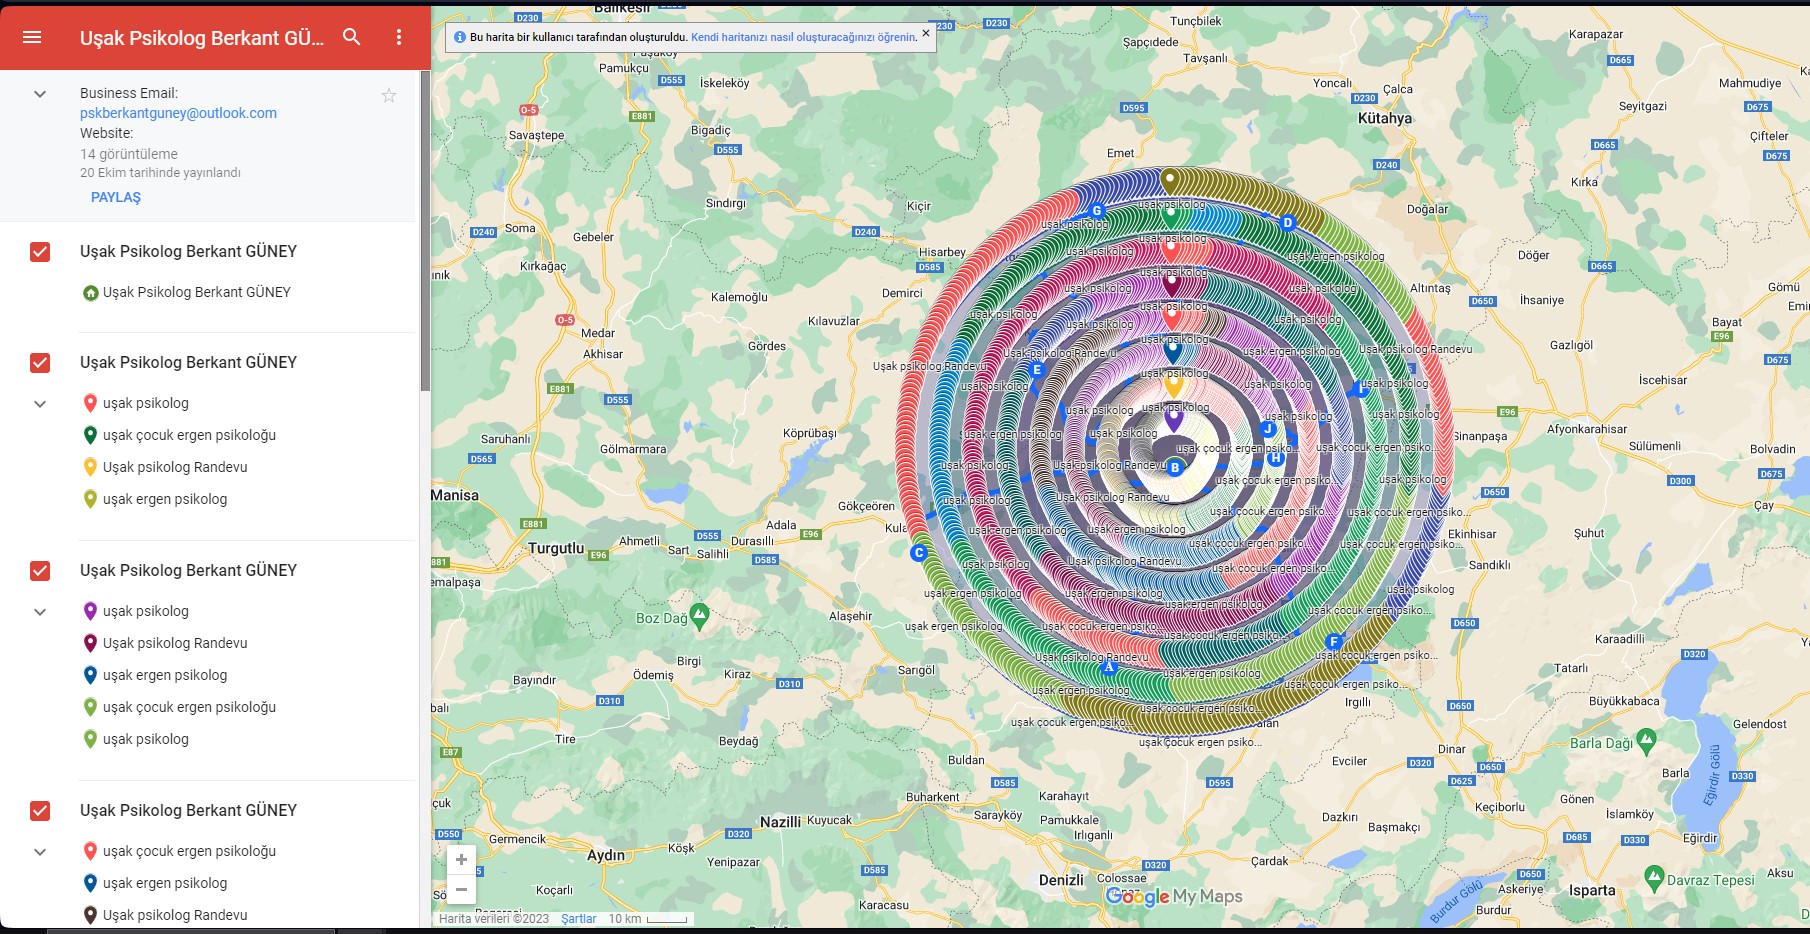Open the search icon in the red header
Viewport: 1810px width, 934px height.
tap(352, 37)
